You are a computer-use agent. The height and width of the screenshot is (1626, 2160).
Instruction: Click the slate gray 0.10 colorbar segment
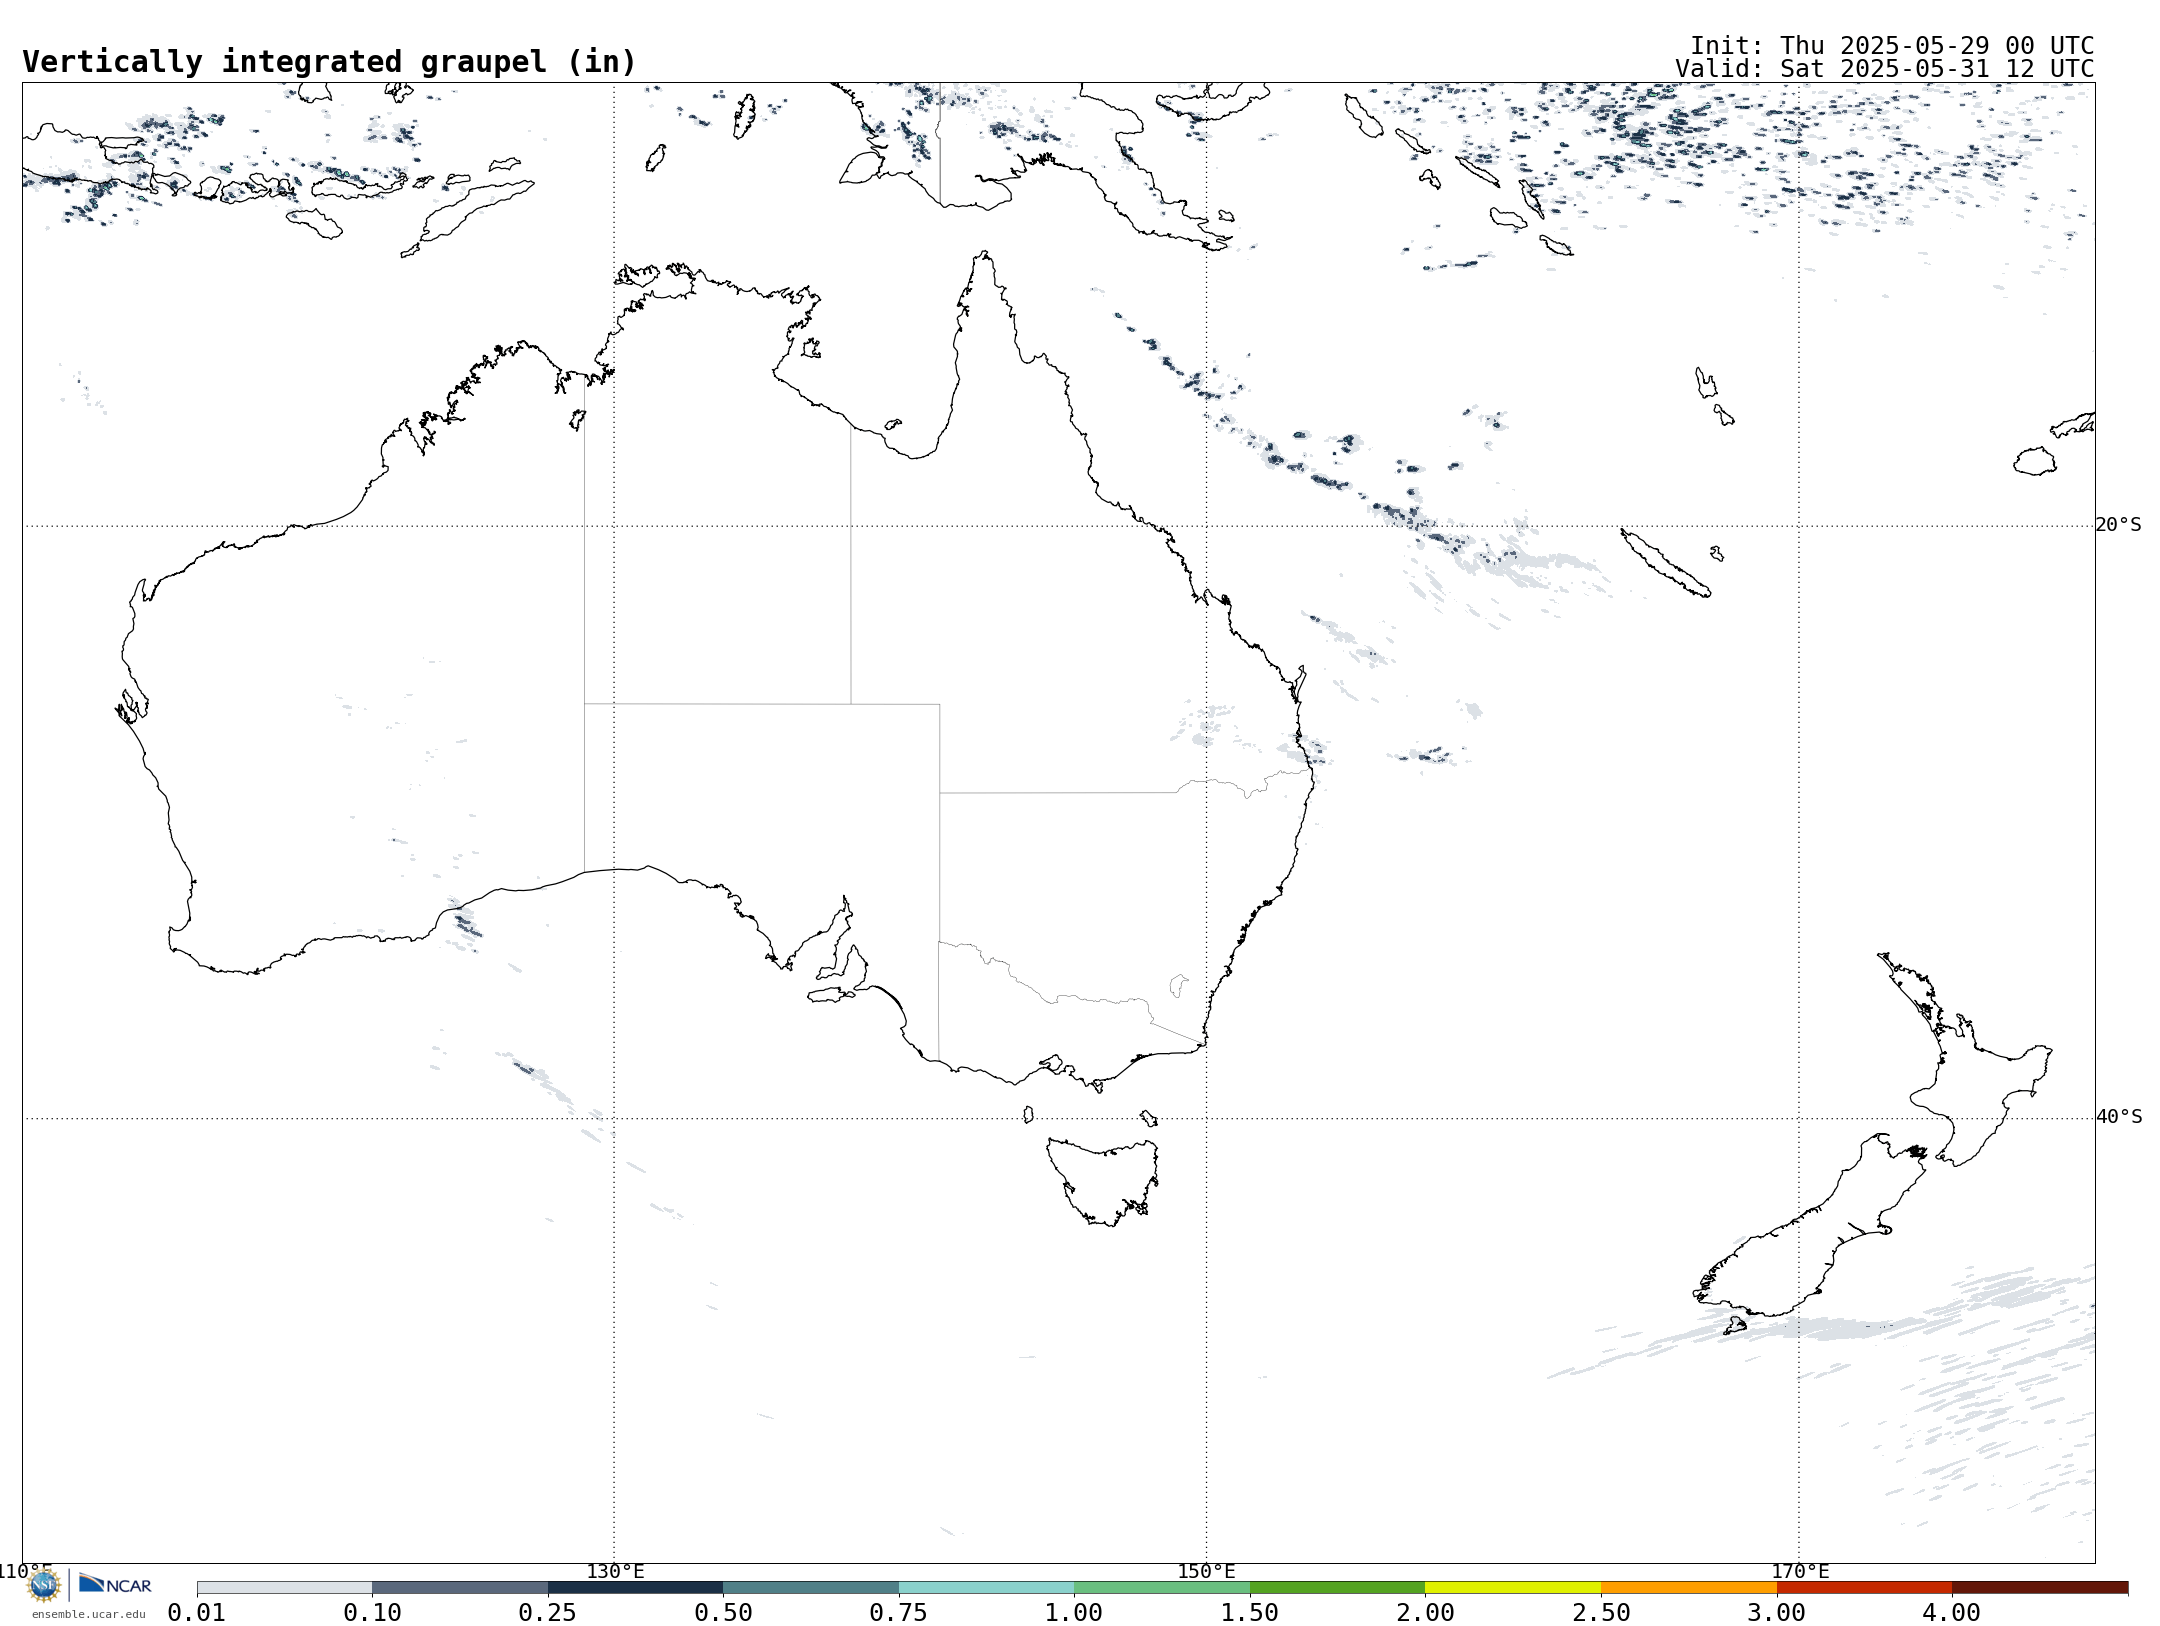[460, 1588]
